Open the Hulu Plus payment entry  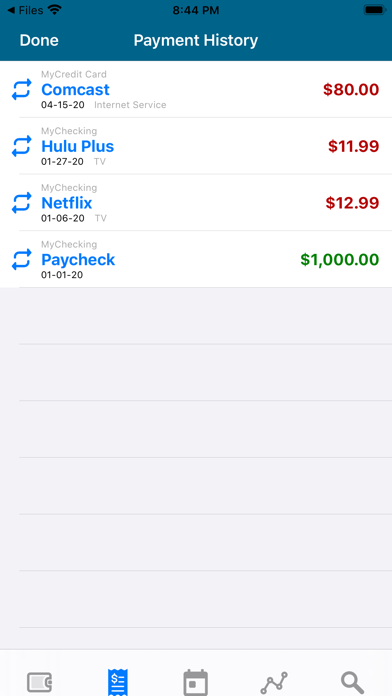(x=196, y=146)
